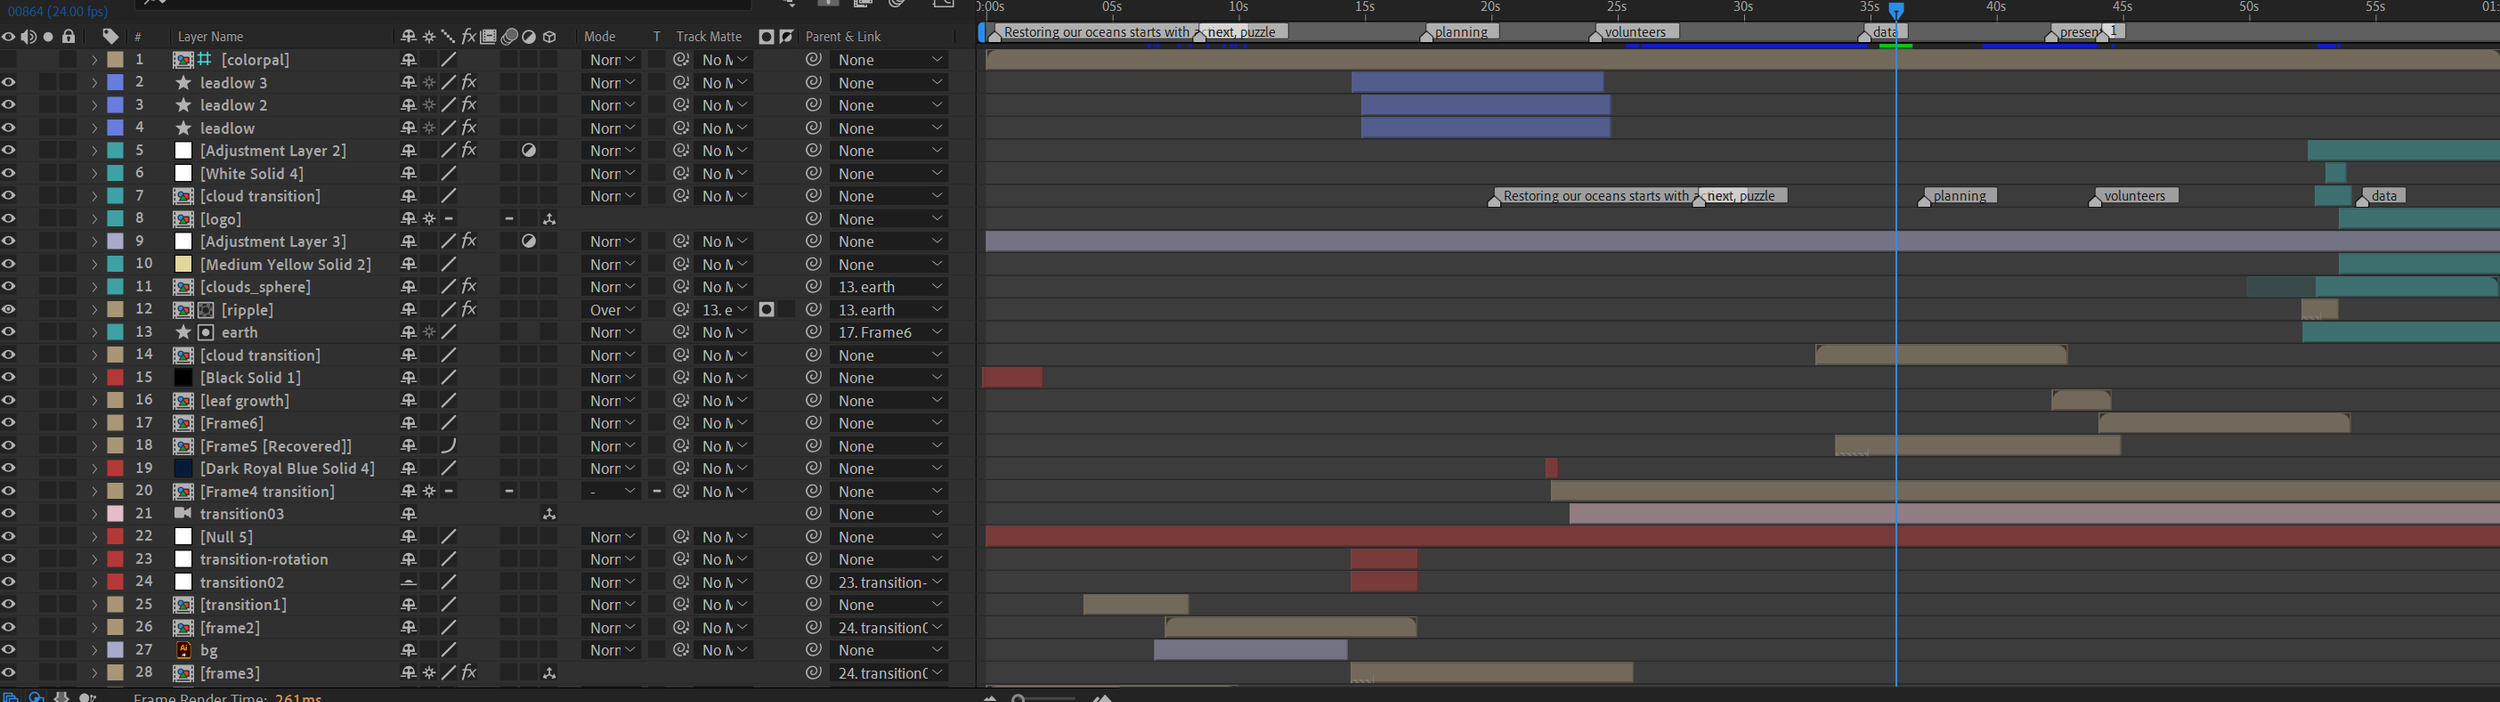Enable motion blur for leadlow 3 layer
Image resolution: width=2500 pixels, height=702 pixels.
pyautogui.click(x=509, y=82)
